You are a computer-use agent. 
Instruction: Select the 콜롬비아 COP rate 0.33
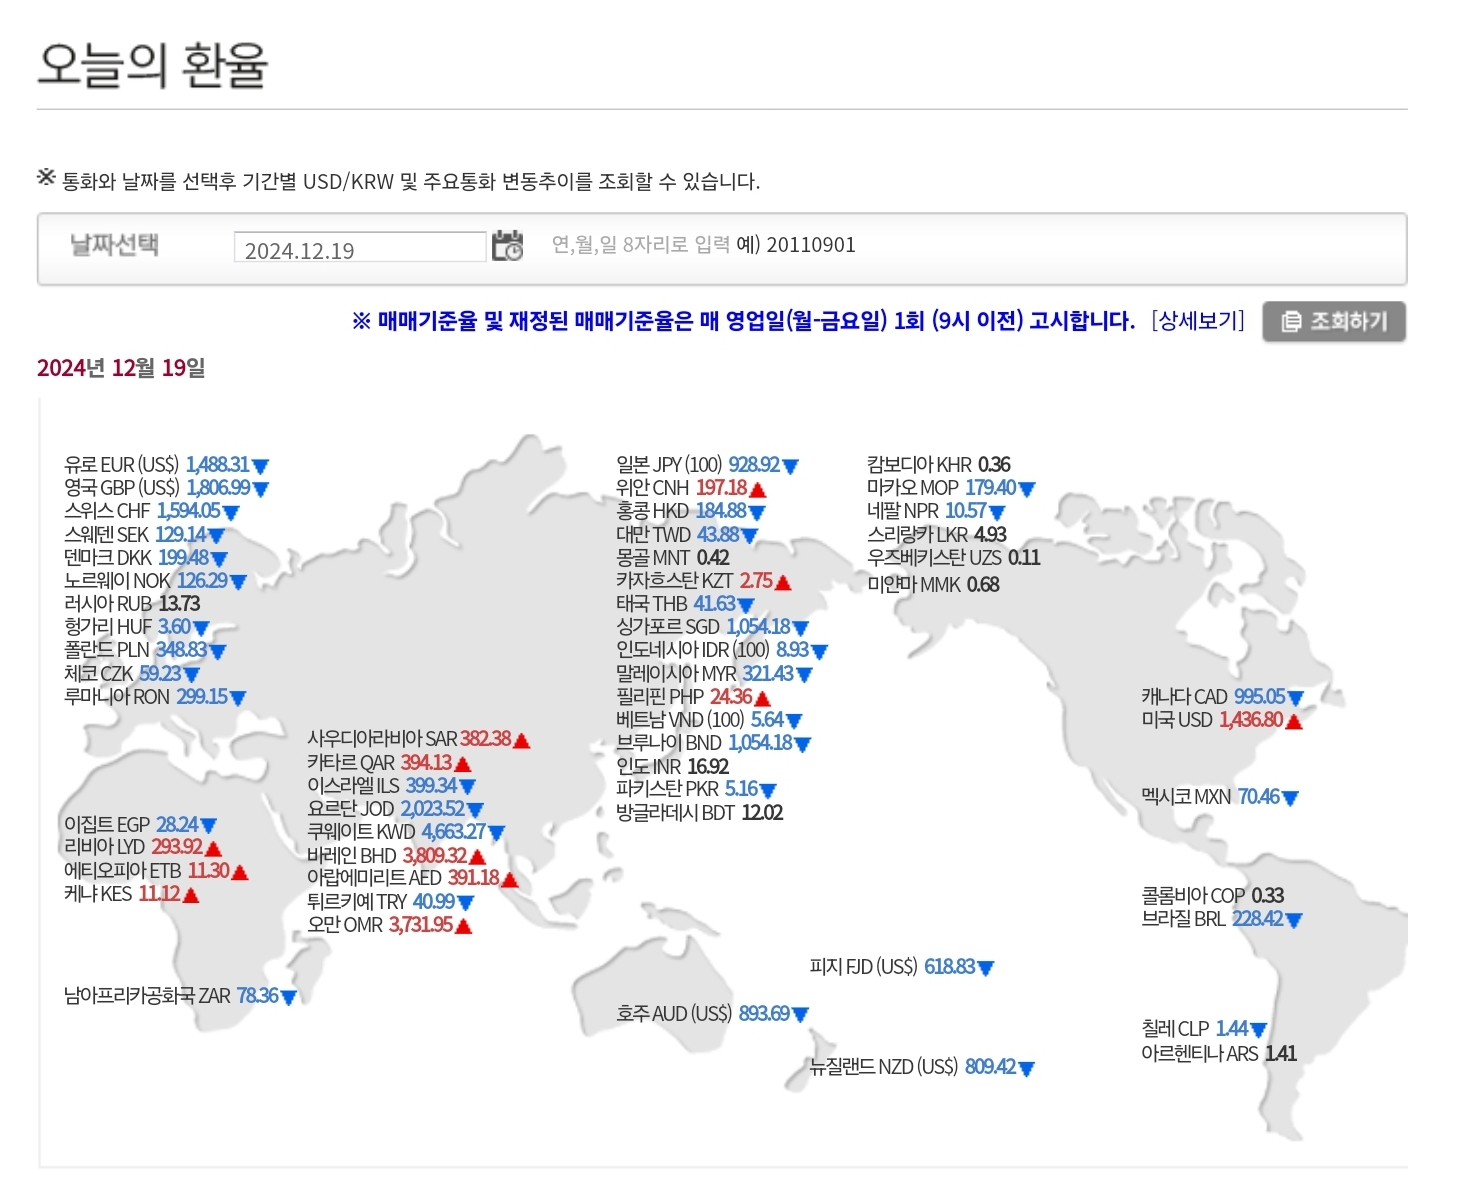[1267, 896]
